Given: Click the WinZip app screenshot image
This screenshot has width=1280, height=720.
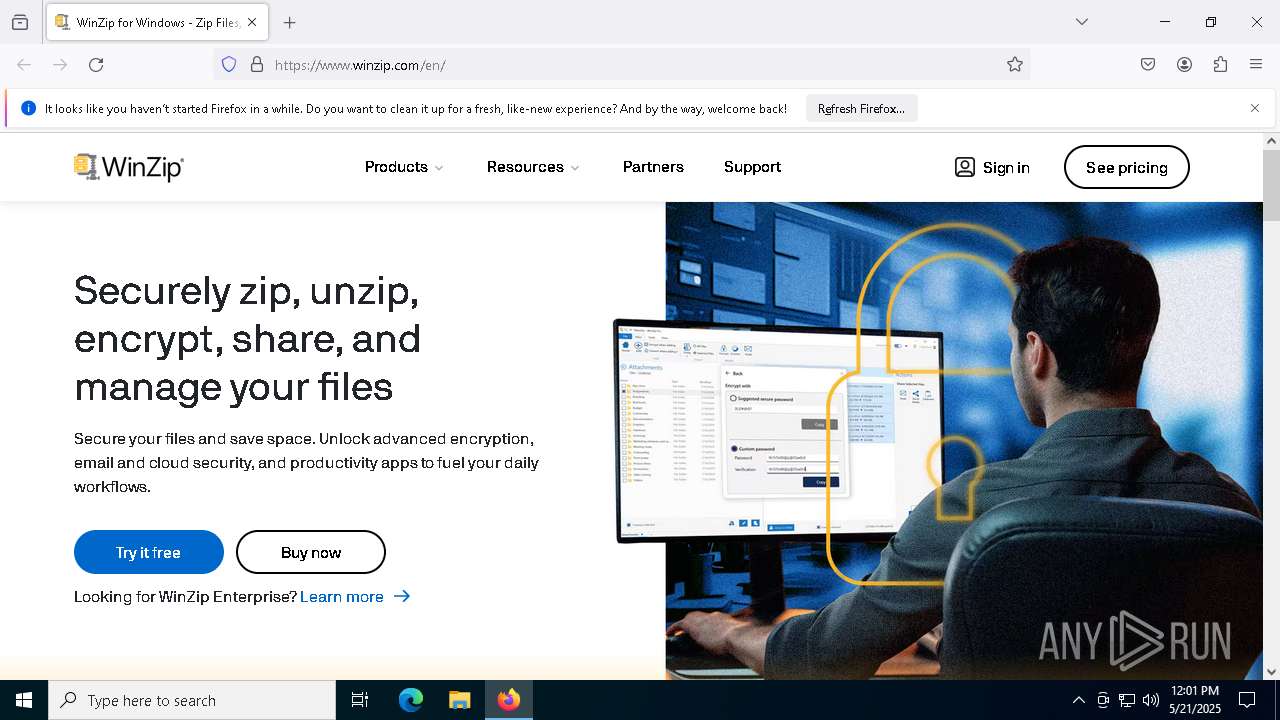Looking at the screenshot, I should pos(778,431).
